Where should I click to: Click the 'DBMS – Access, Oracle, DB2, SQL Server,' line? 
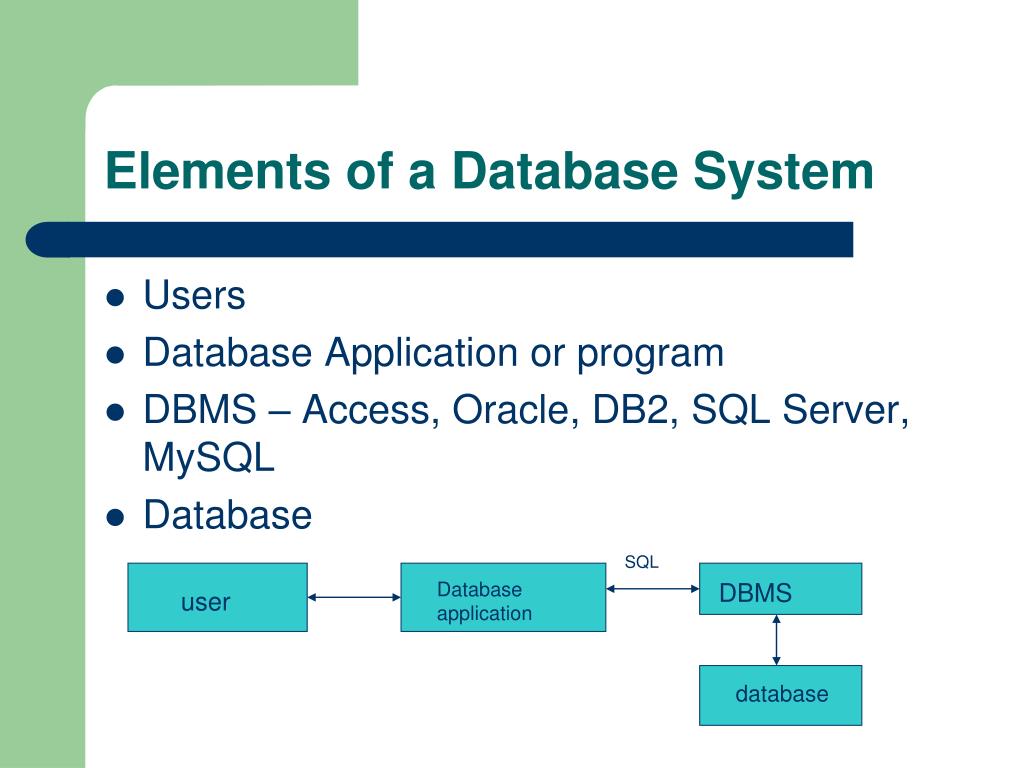pos(526,411)
